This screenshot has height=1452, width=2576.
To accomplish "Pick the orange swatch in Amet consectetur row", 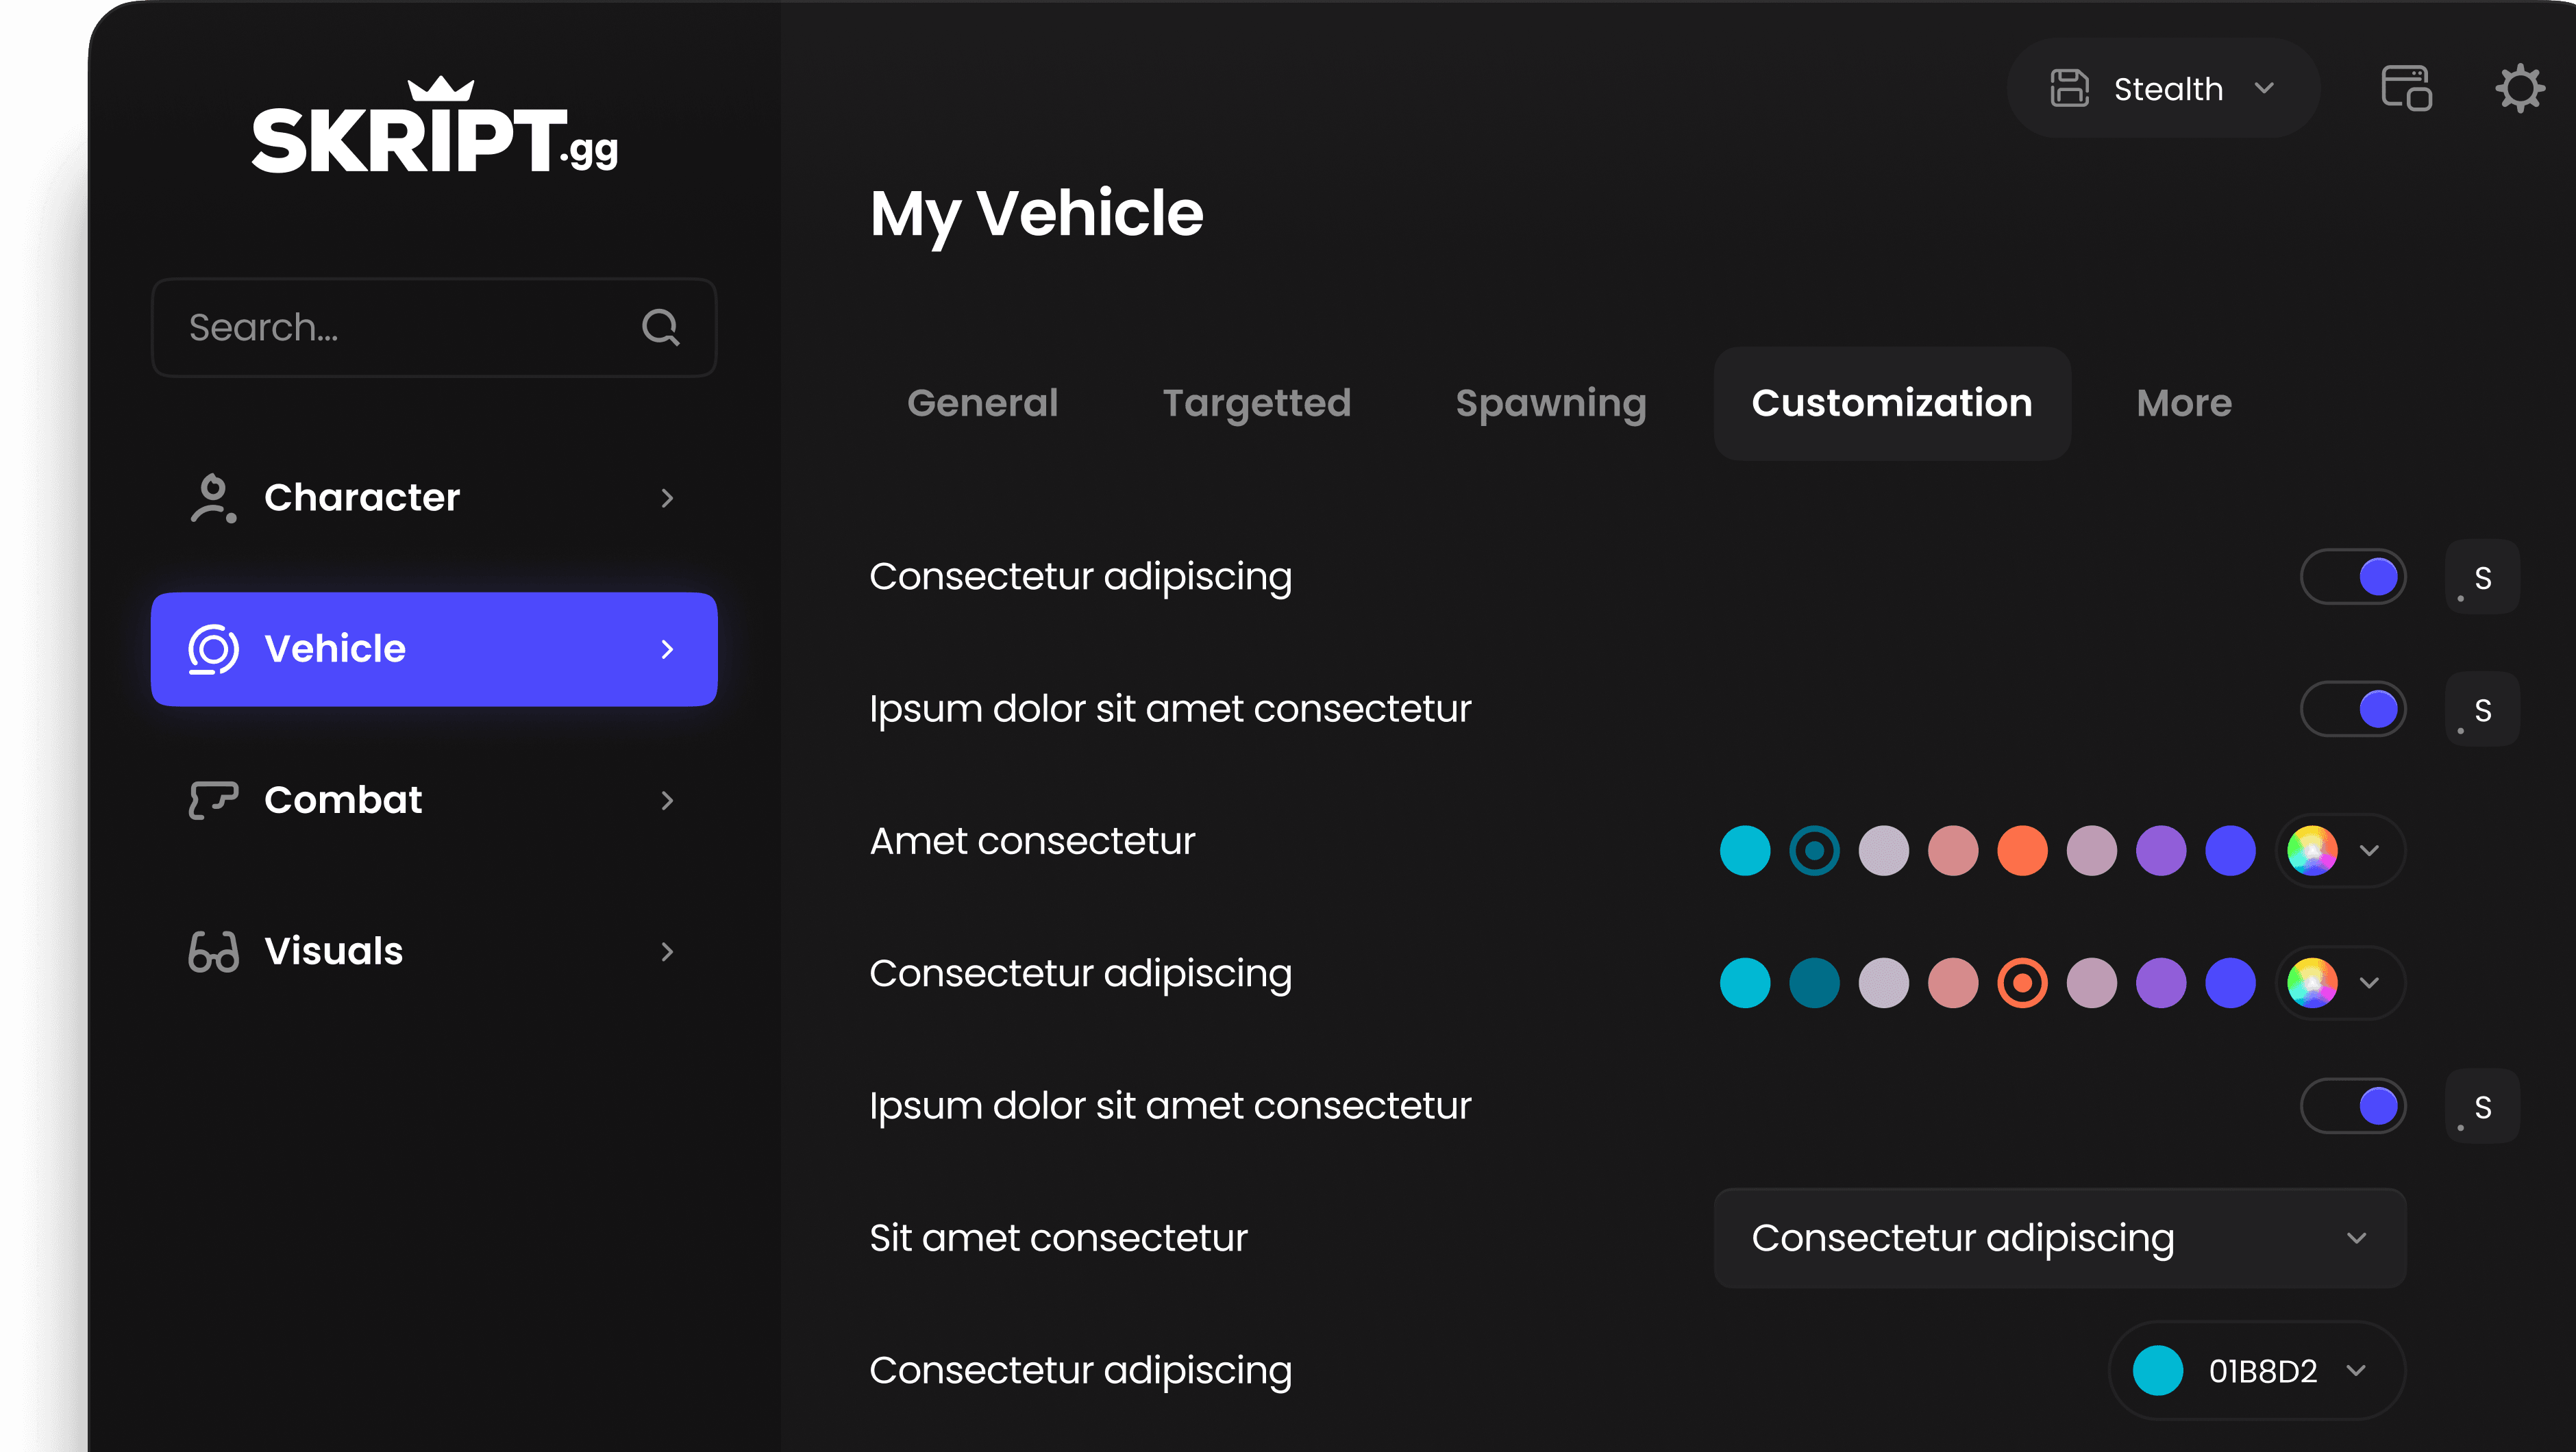I will pyautogui.click(x=2022, y=850).
